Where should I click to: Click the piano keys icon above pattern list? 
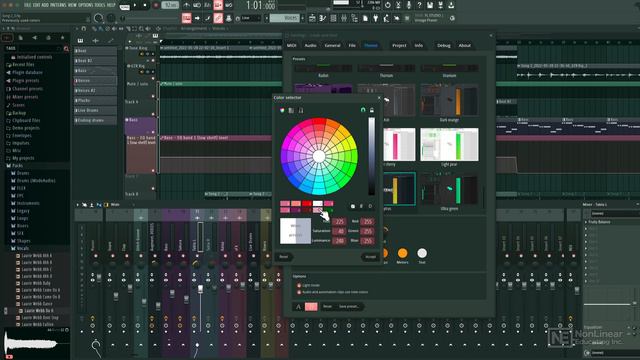tap(80, 40)
